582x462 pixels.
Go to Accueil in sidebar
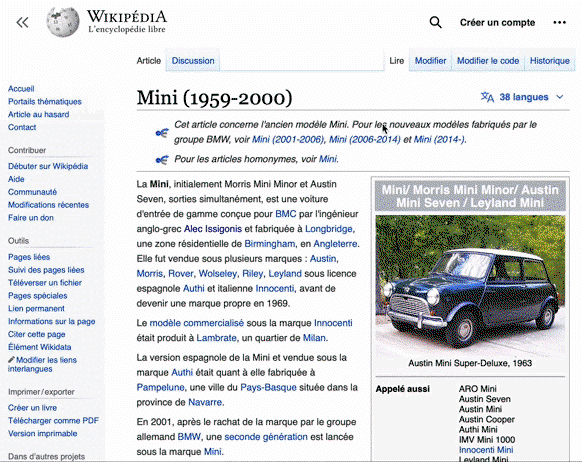pyautogui.click(x=21, y=89)
